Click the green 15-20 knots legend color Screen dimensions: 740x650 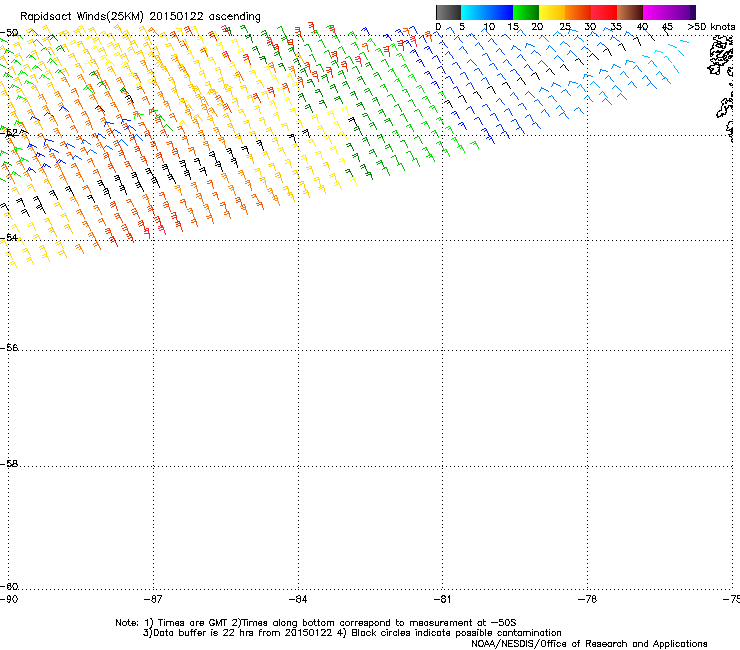point(526,12)
